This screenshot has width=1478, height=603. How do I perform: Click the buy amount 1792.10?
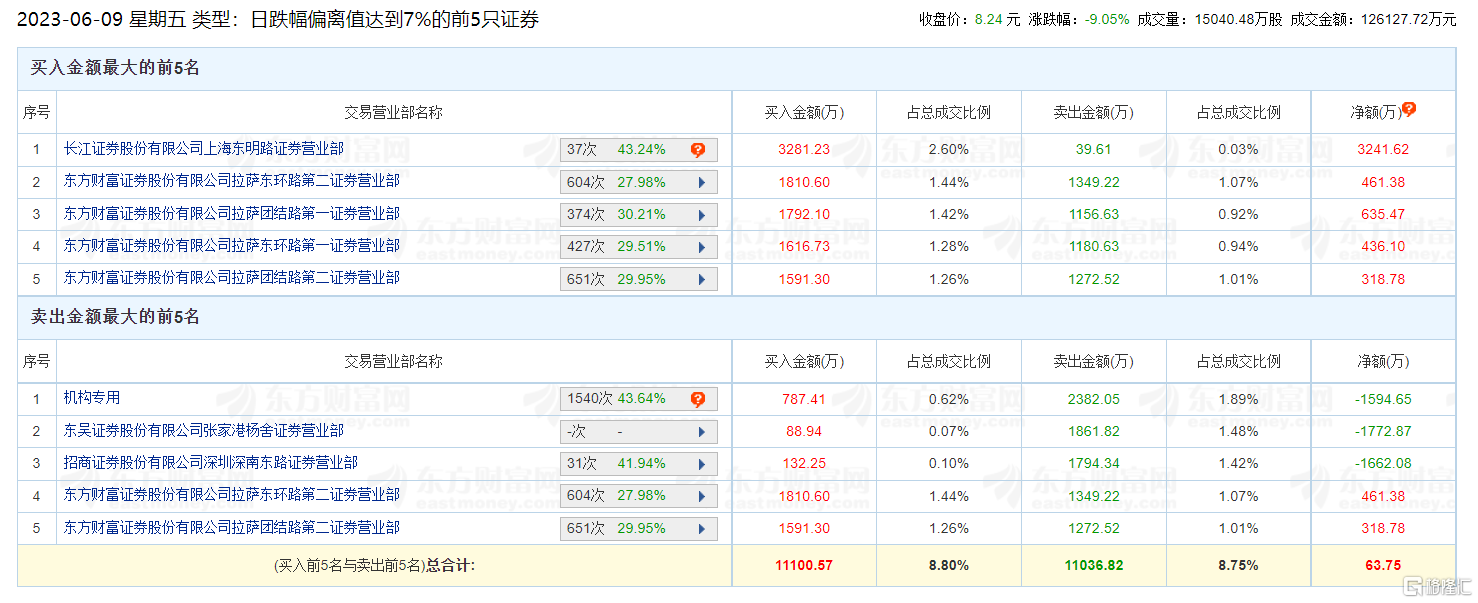pyautogui.click(x=804, y=215)
